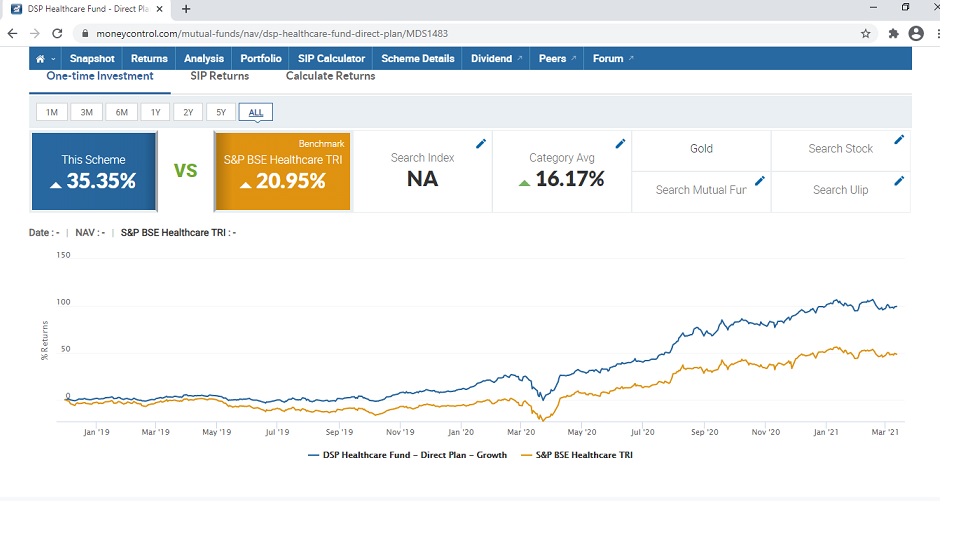Open the Forum external link

coord(613,59)
